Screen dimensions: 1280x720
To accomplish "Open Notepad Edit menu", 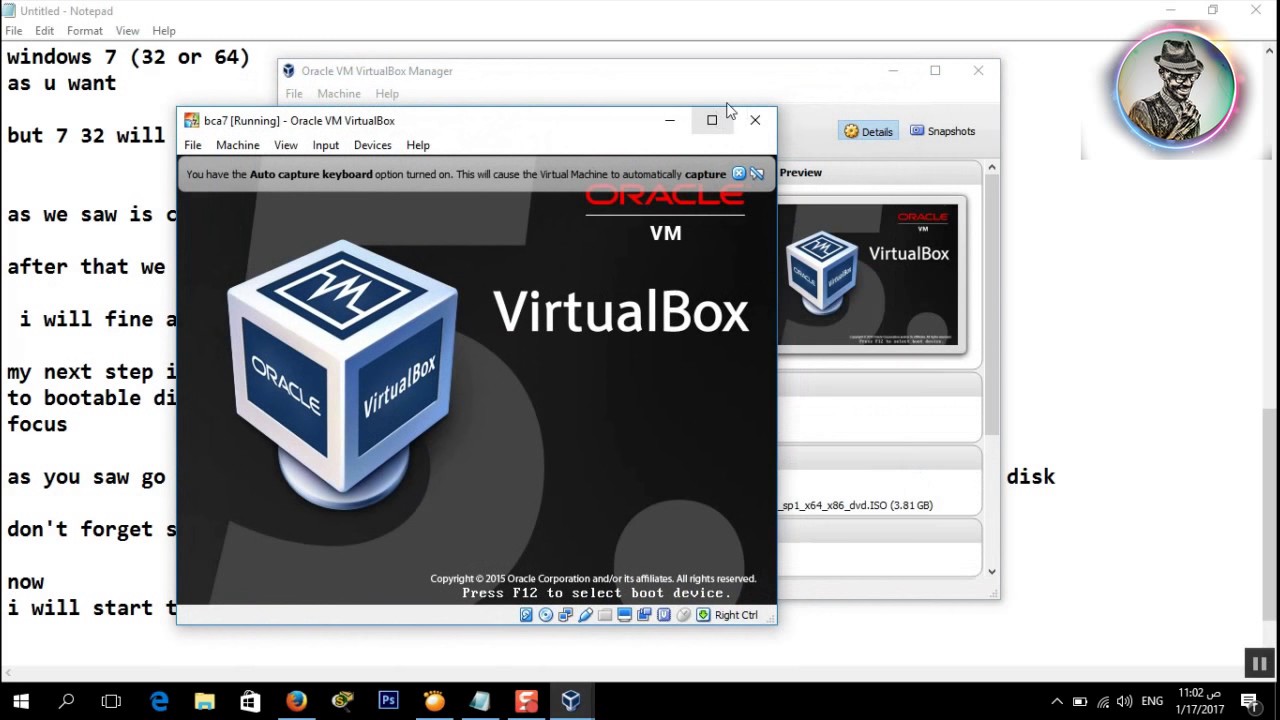I will pos(45,31).
